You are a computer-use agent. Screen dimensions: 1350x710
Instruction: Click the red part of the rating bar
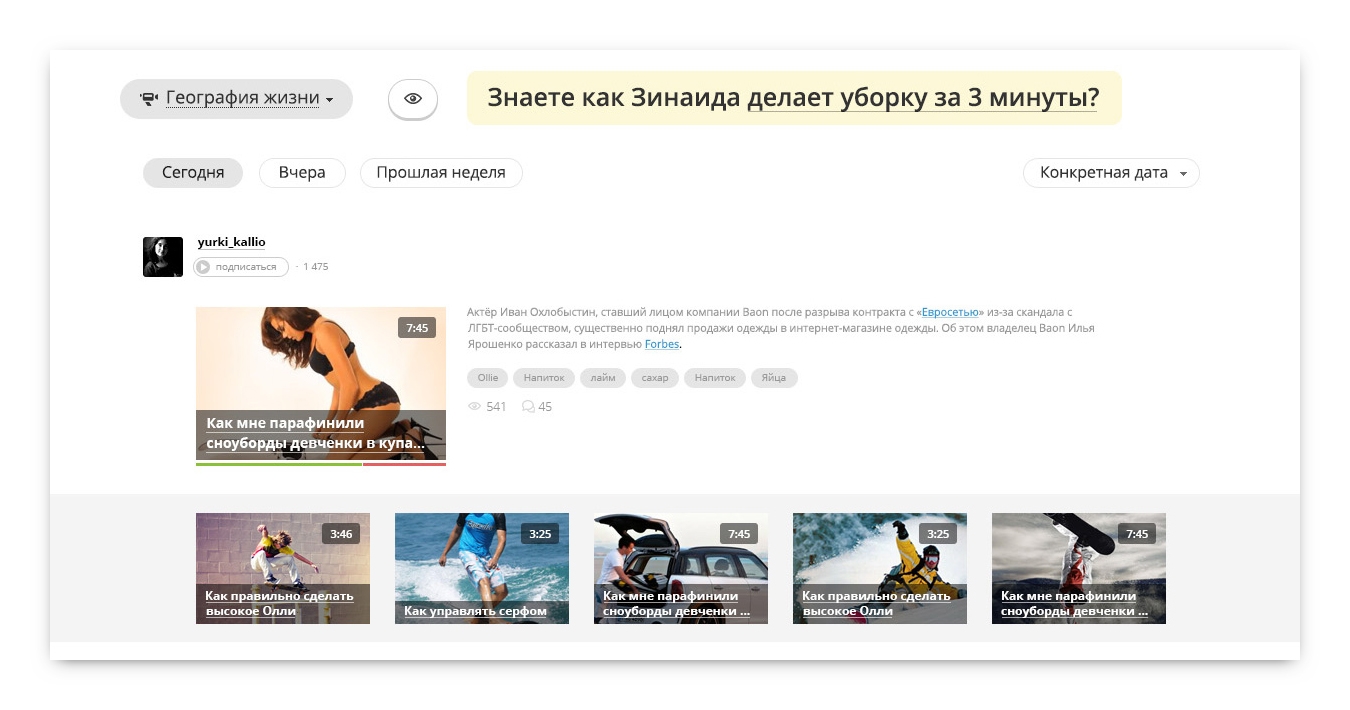[x=405, y=464]
